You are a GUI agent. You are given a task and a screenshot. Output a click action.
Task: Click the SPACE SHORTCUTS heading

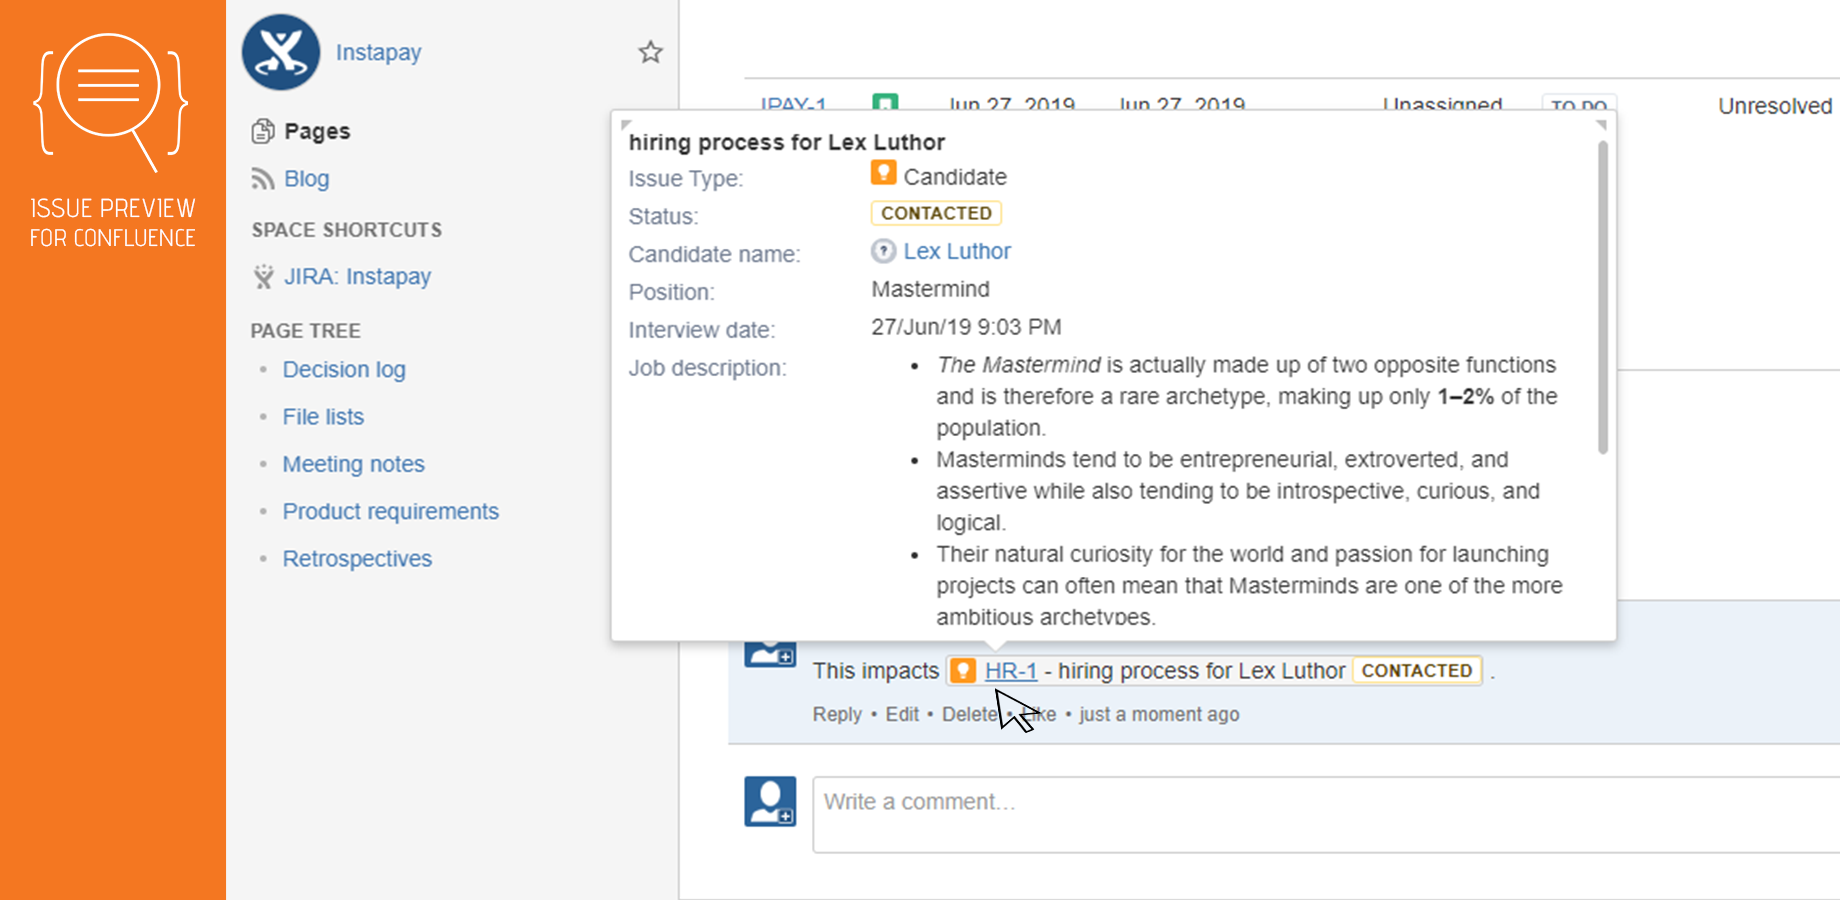tap(346, 230)
